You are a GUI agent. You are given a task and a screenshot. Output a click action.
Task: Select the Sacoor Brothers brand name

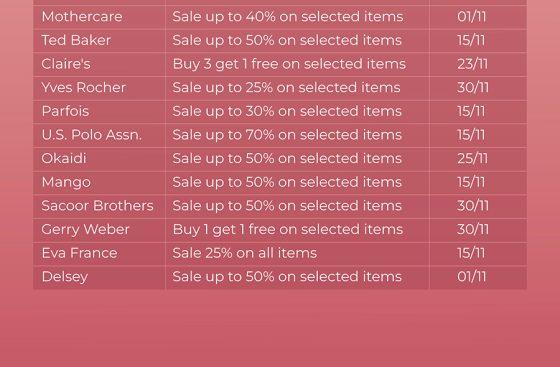point(97,206)
